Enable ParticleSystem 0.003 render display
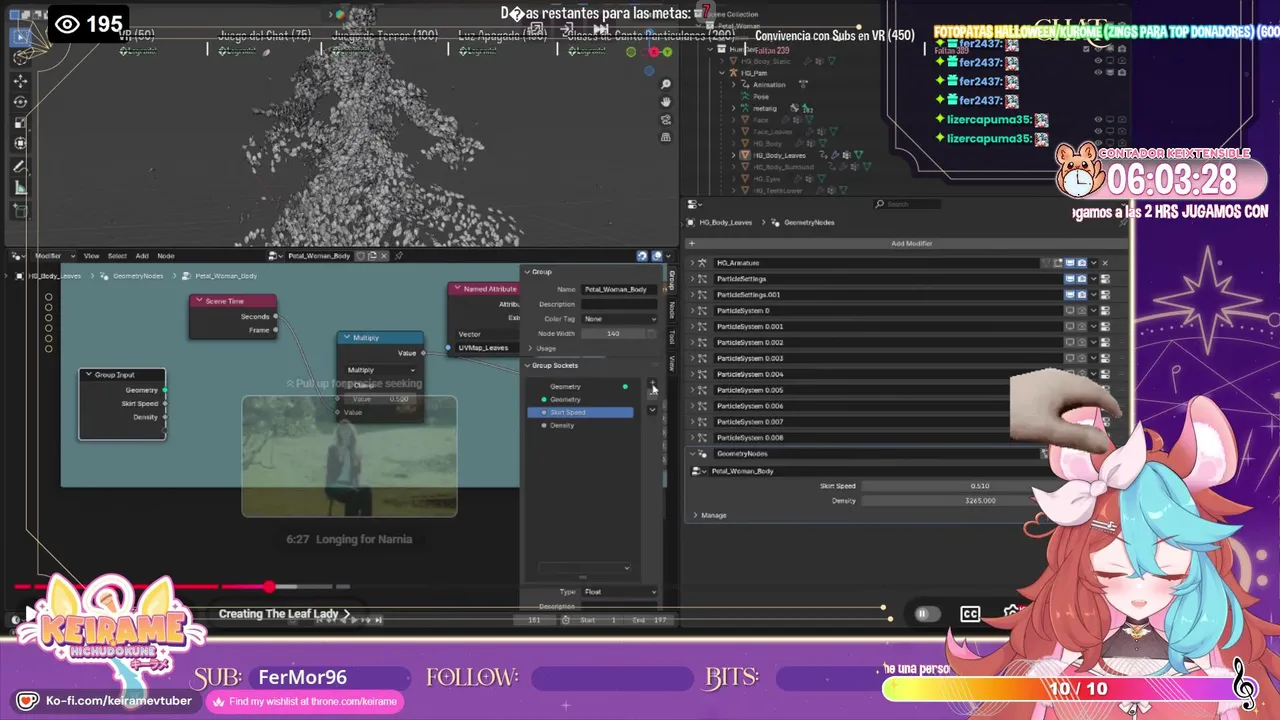This screenshot has width=1280, height=720. 1081,358
